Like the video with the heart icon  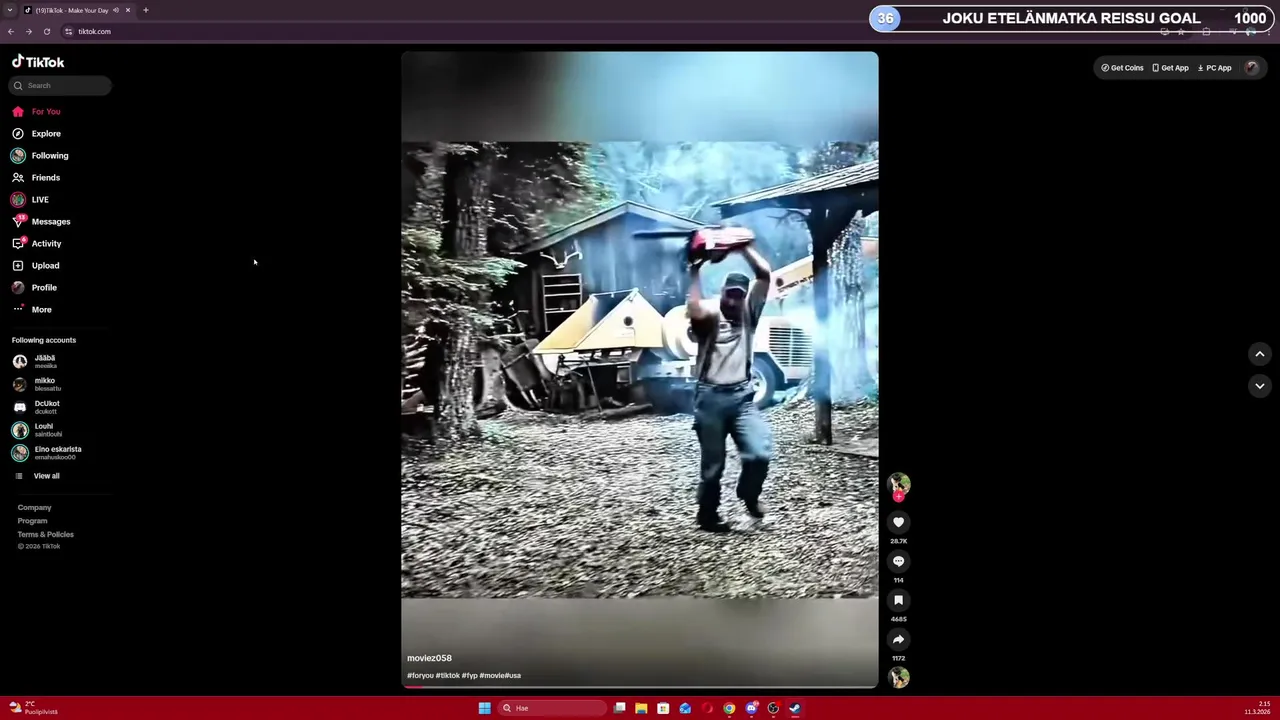[x=898, y=522]
